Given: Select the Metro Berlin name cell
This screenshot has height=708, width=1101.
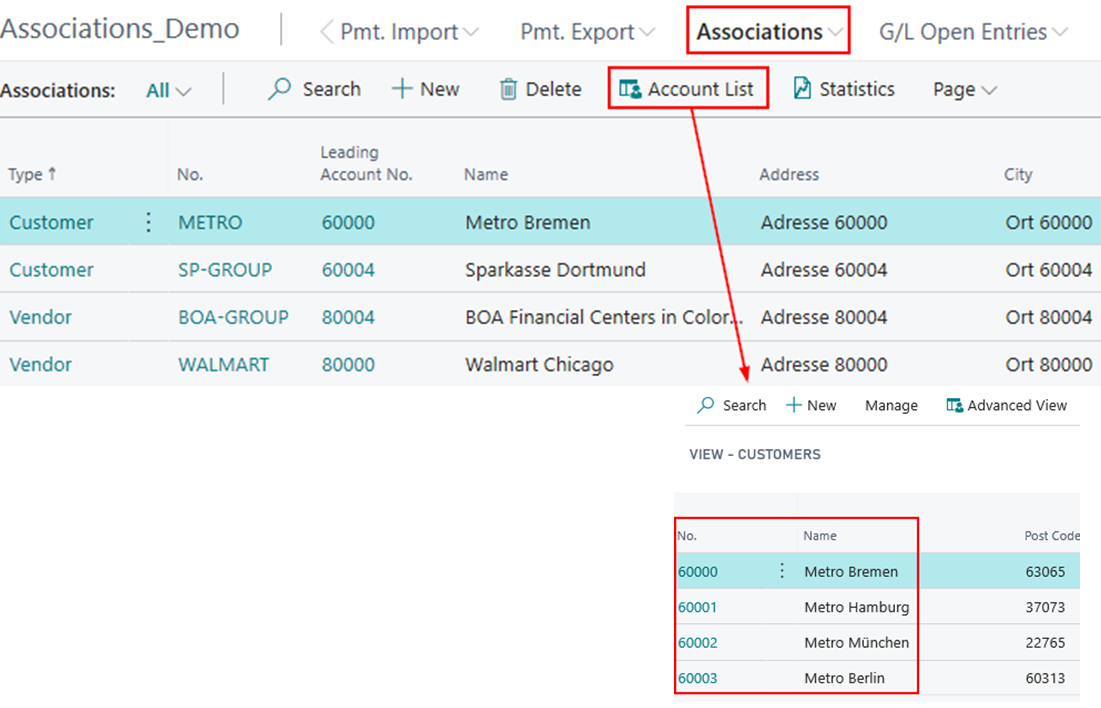Looking at the screenshot, I should tap(844, 678).
